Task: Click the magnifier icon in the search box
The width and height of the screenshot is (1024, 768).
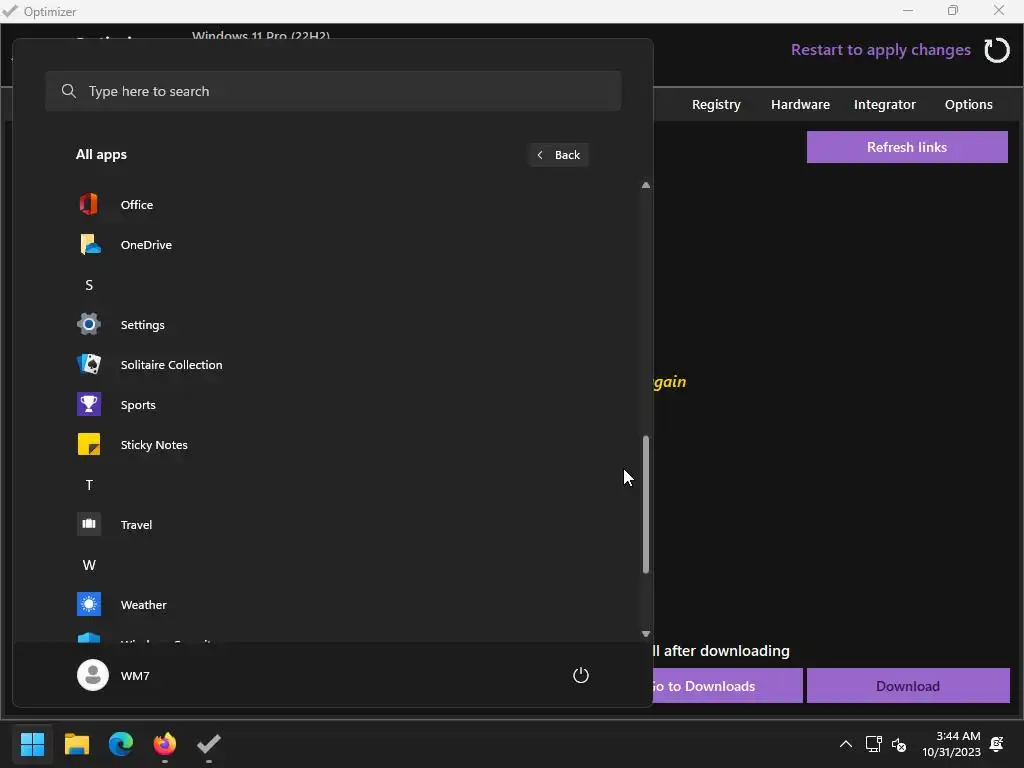Action: click(69, 91)
